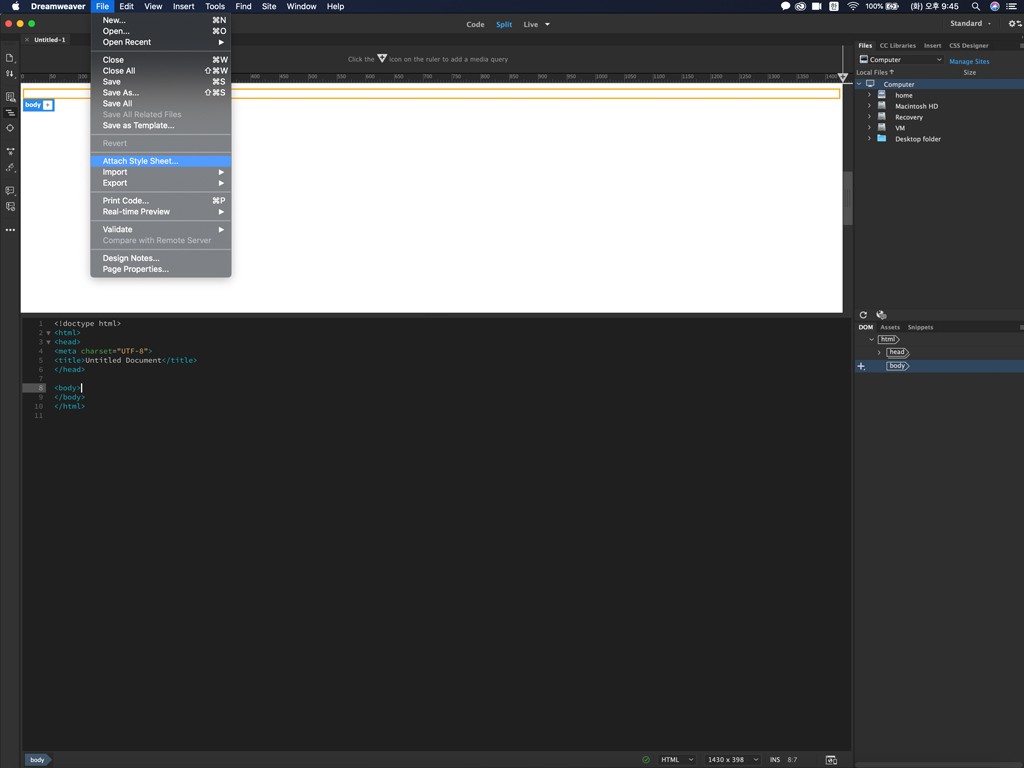This screenshot has width=1024, height=768.
Task: Open the Validate submenu
Action: point(161,229)
